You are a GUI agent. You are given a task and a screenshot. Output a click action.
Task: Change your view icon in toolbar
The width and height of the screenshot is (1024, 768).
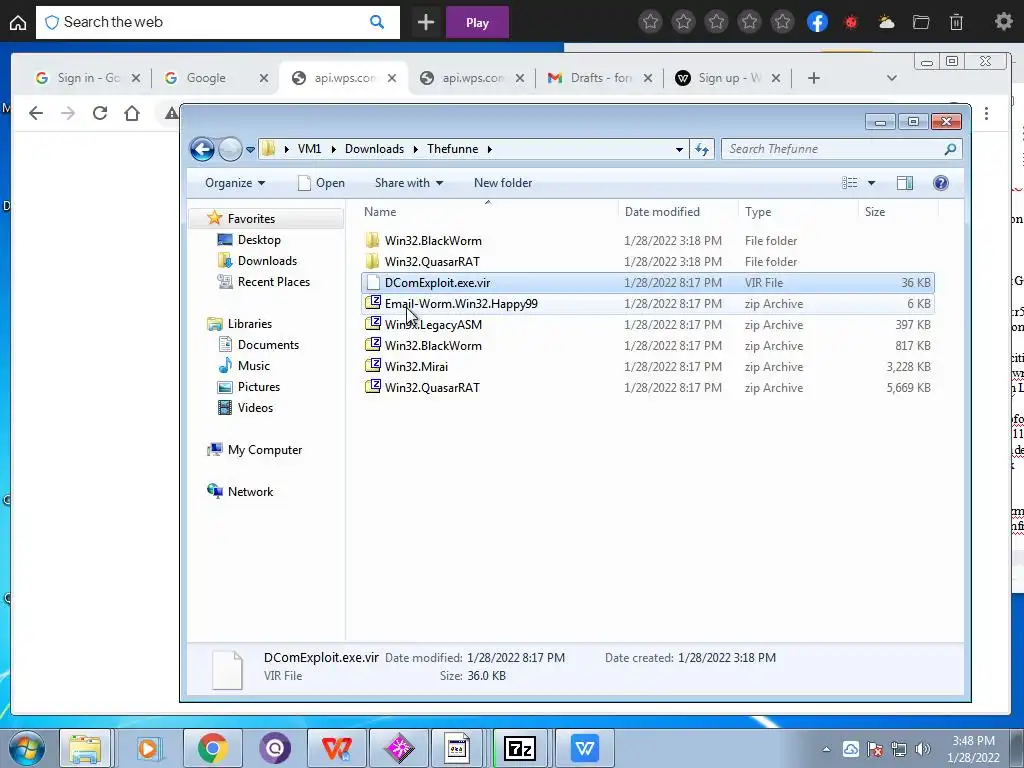pyautogui.click(x=850, y=183)
